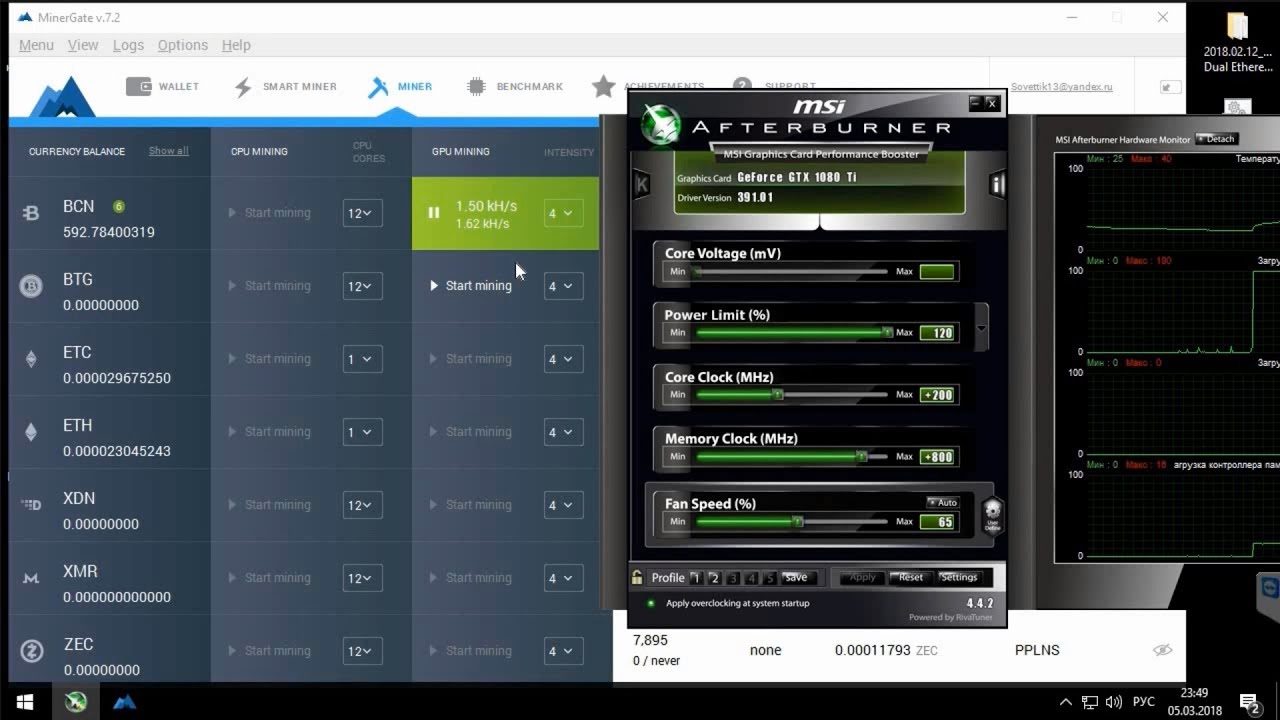Expand the BCN CPU cores dropdown
This screenshot has height=720, width=1280.
(x=362, y=213)
